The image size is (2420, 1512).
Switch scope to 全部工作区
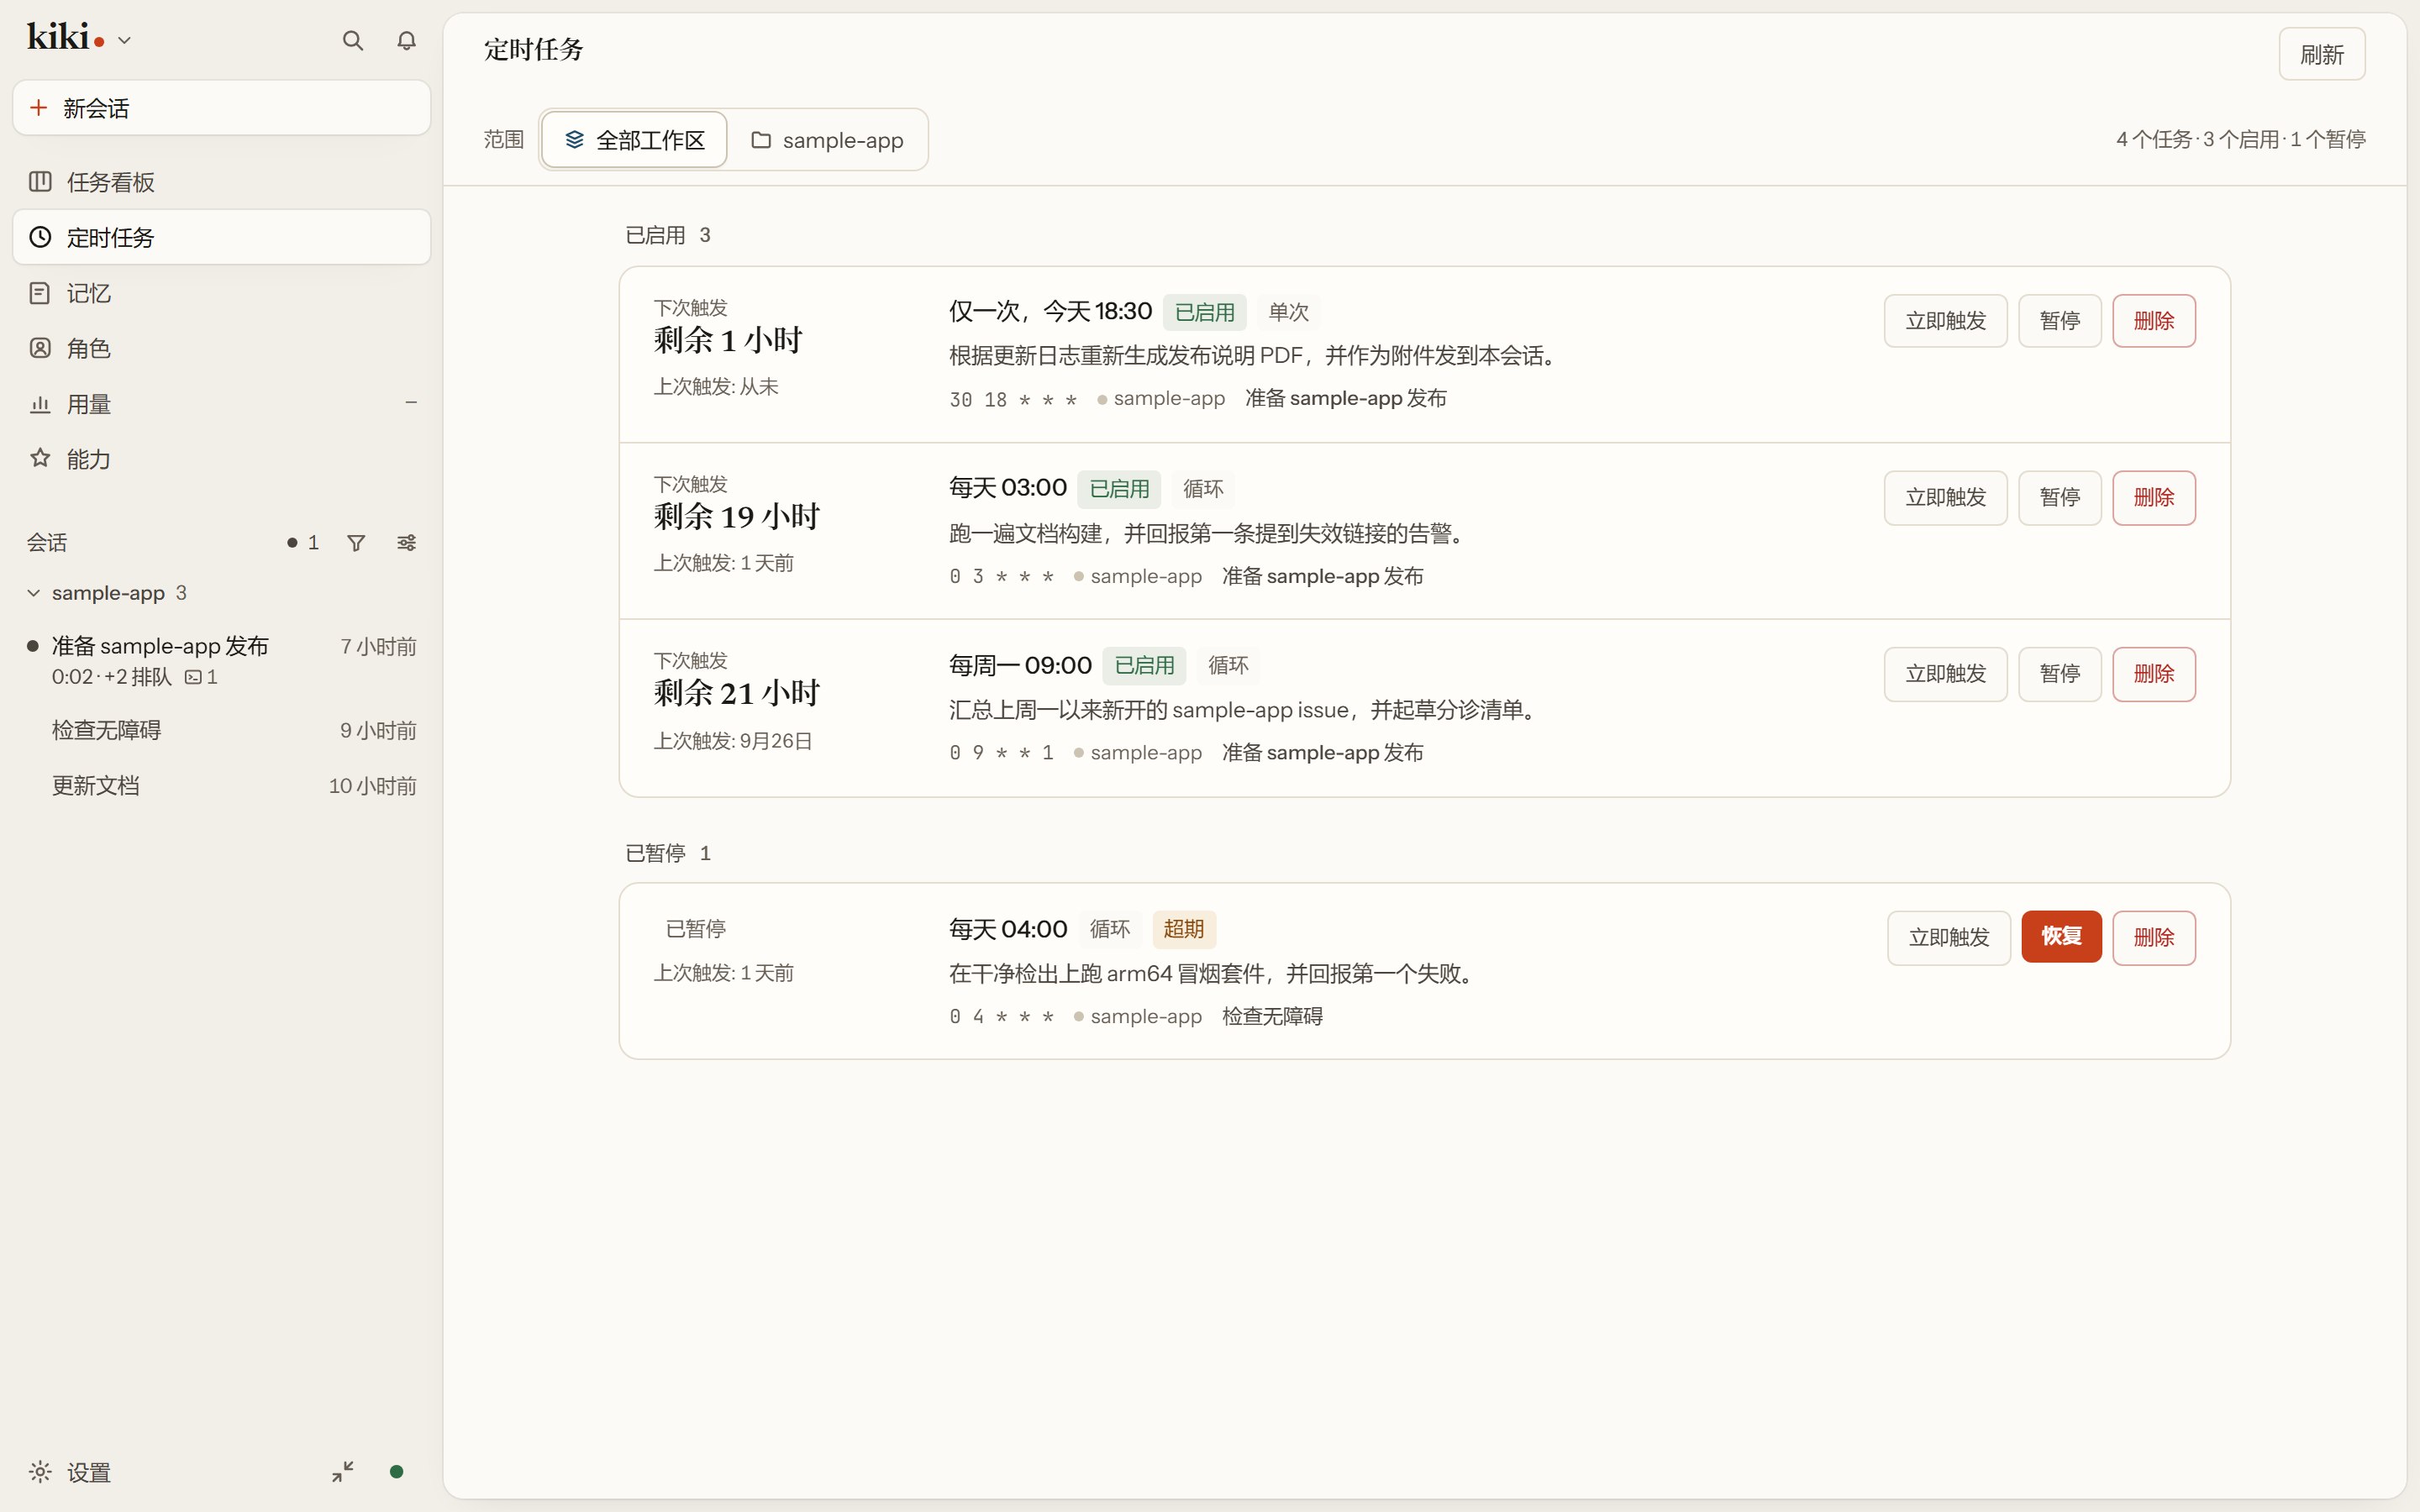pos(634,140)
